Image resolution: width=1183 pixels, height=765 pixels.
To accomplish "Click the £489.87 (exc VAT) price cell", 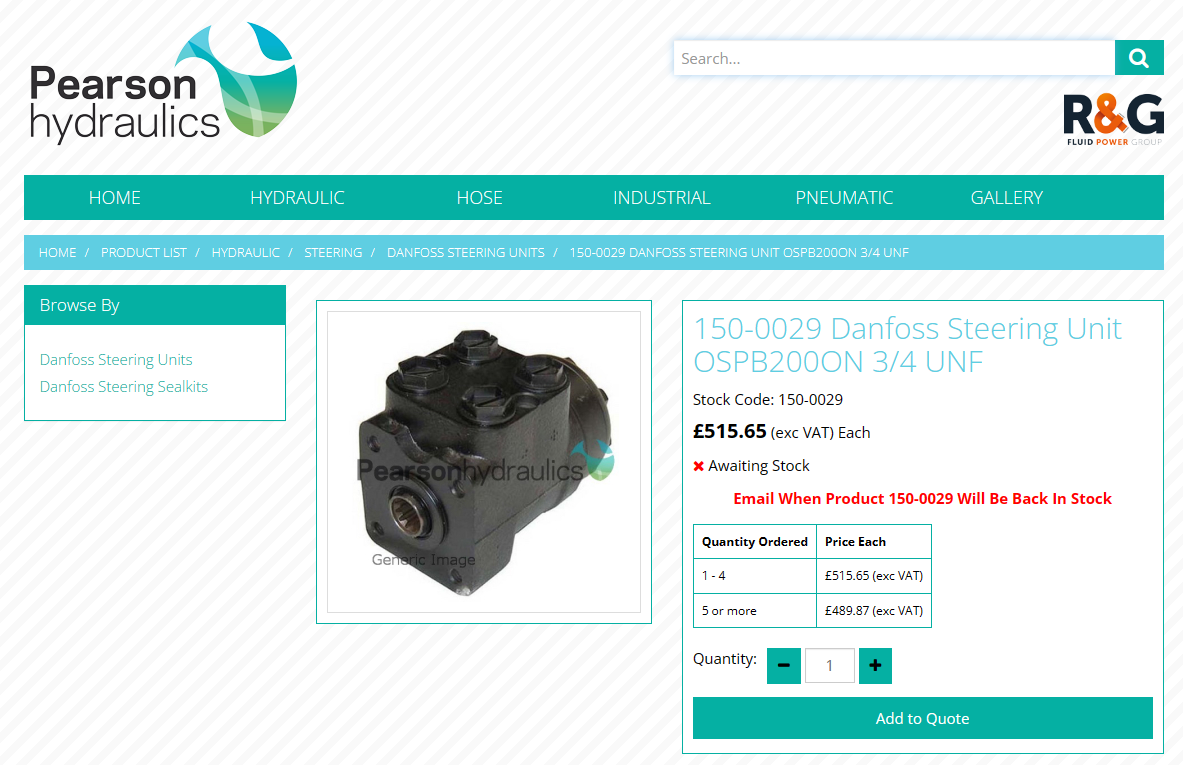I will click(874, 610).
